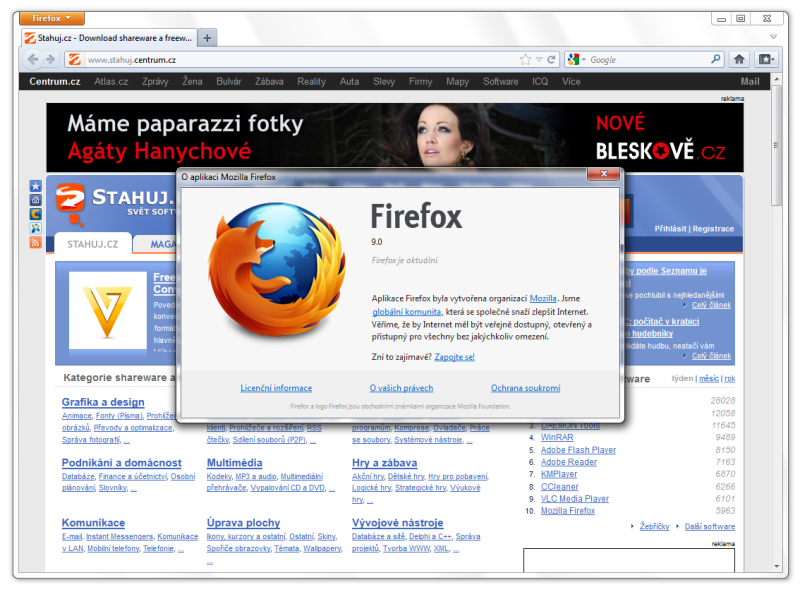Open Podnikání a domácnost category
The image size is (800, 592).
(x=121, y=463)
